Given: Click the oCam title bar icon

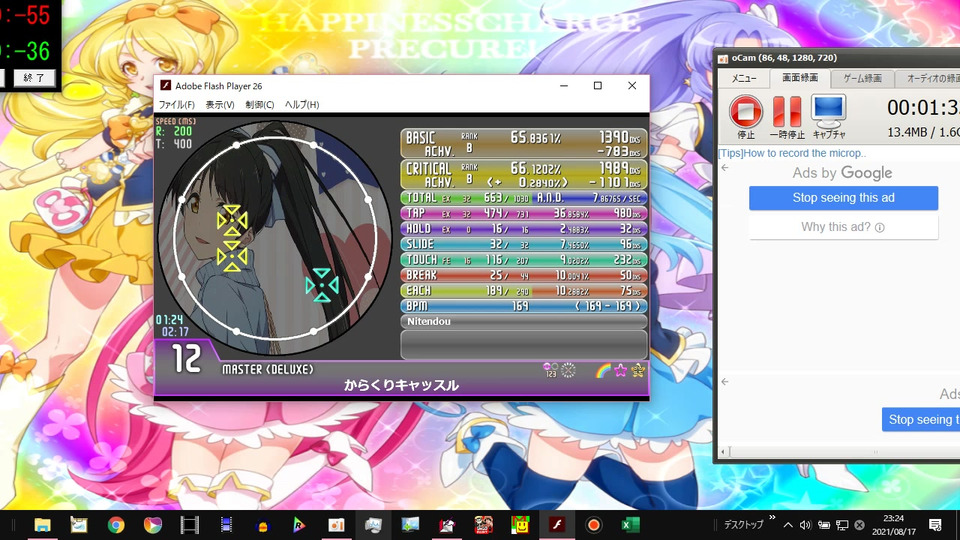Looking at the screenshot, I should click(x=723, y=58).
